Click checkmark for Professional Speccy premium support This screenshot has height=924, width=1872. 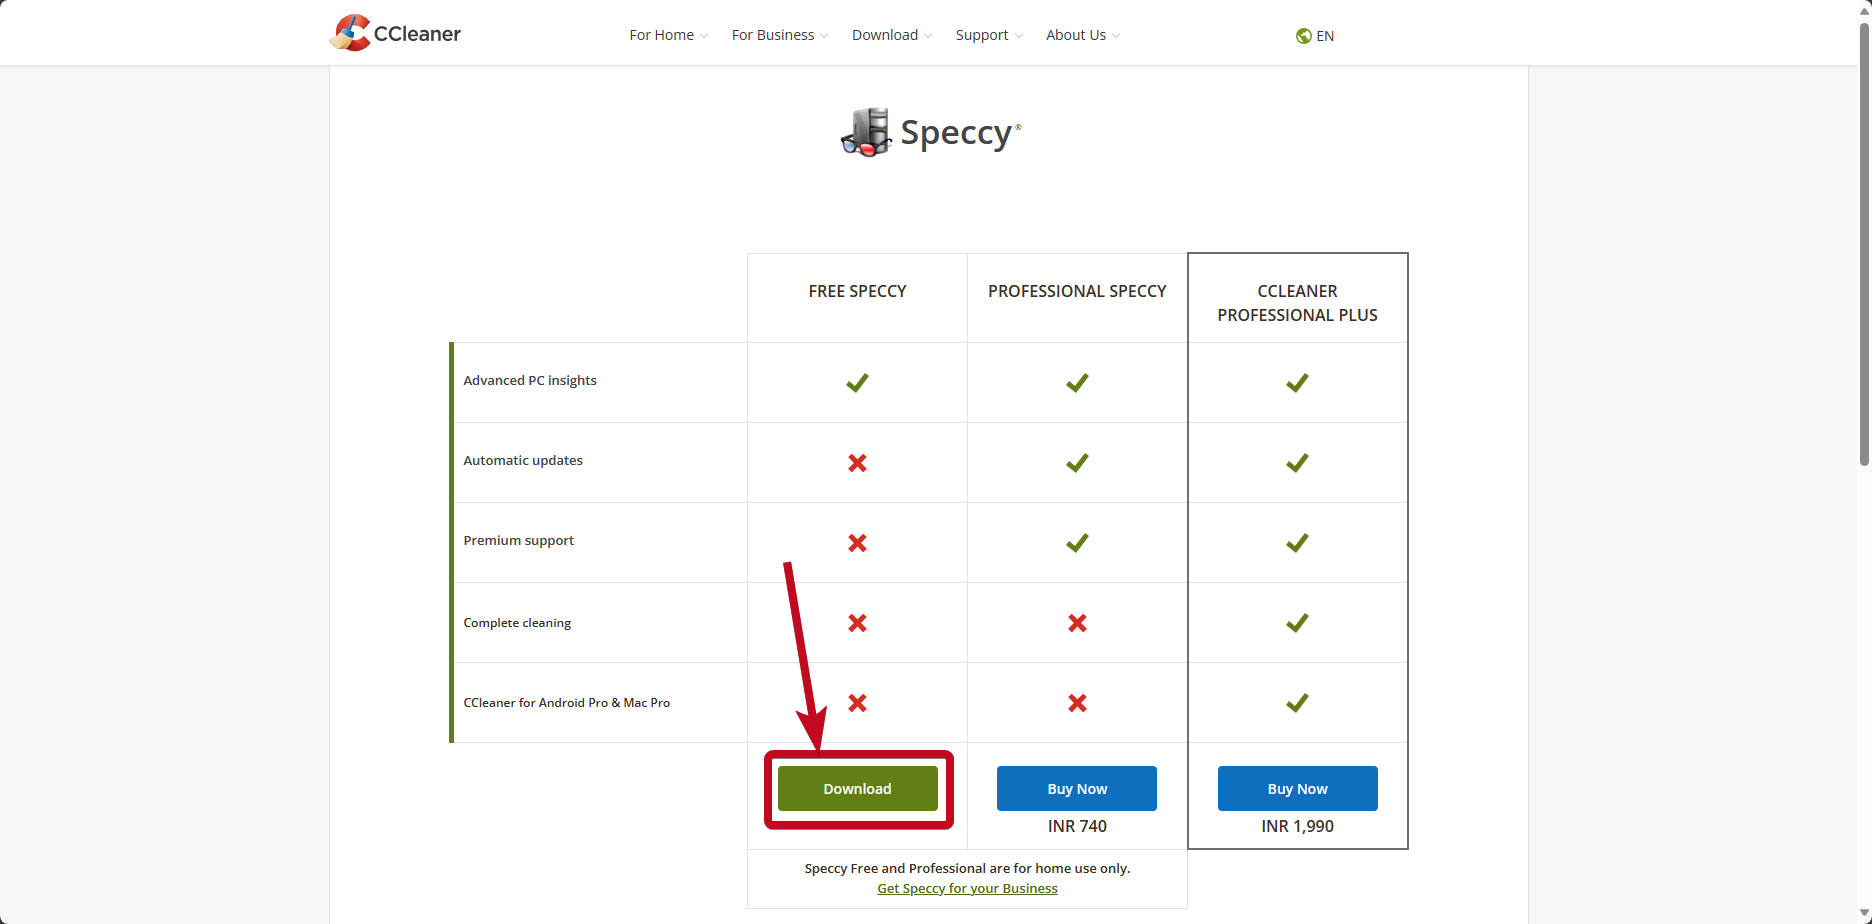pos(1077,543)
